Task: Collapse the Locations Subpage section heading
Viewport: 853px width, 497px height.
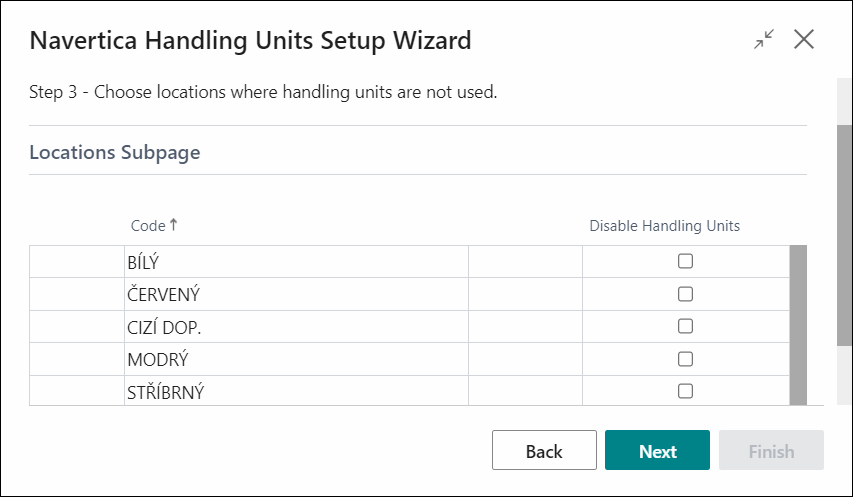Action: coord(115,152)
